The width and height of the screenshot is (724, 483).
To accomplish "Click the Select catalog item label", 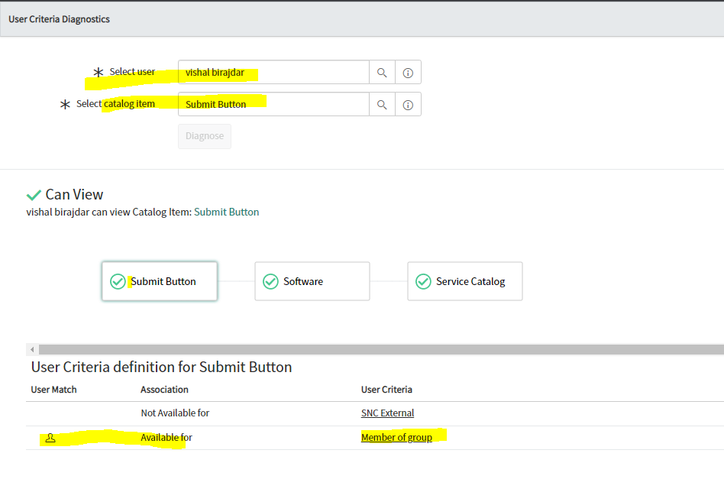I will (115, 104).
